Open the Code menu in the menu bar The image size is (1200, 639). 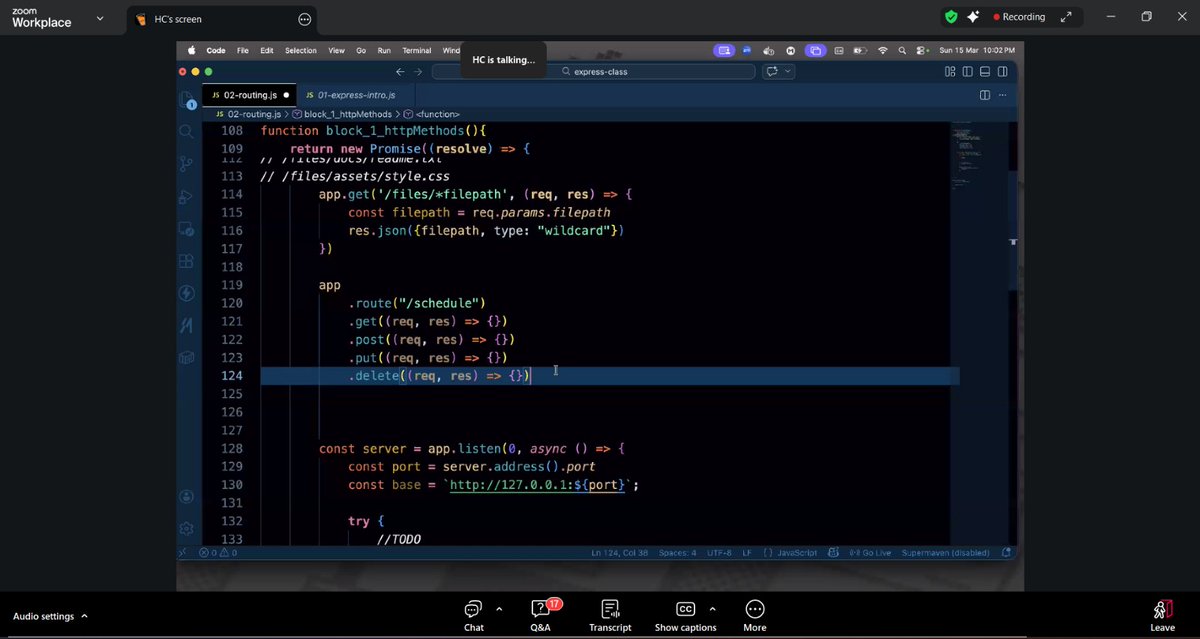pyautogui.click(x=216, y=50)
